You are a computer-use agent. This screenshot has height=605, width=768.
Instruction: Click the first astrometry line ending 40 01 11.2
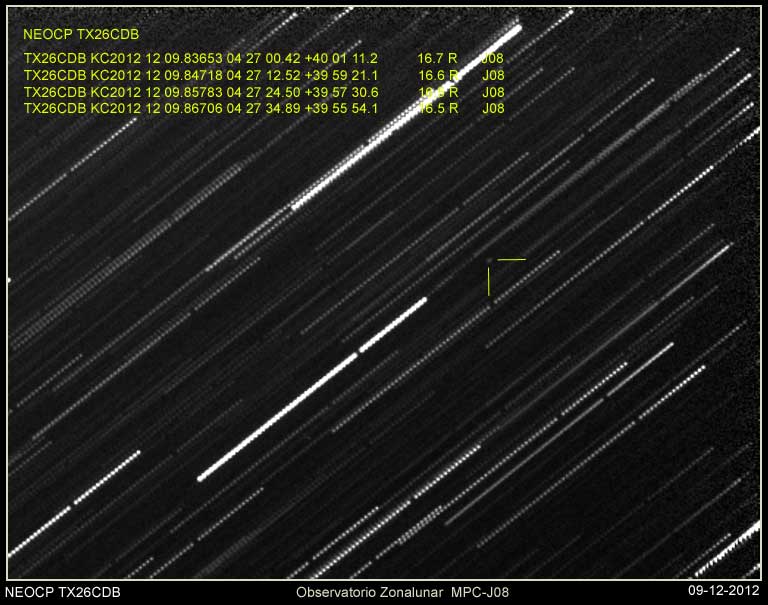point(200,58)
